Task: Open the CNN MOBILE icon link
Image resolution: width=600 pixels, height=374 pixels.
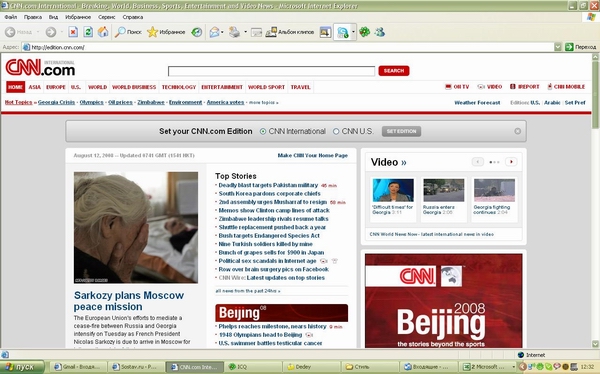Action: point(566,87)
